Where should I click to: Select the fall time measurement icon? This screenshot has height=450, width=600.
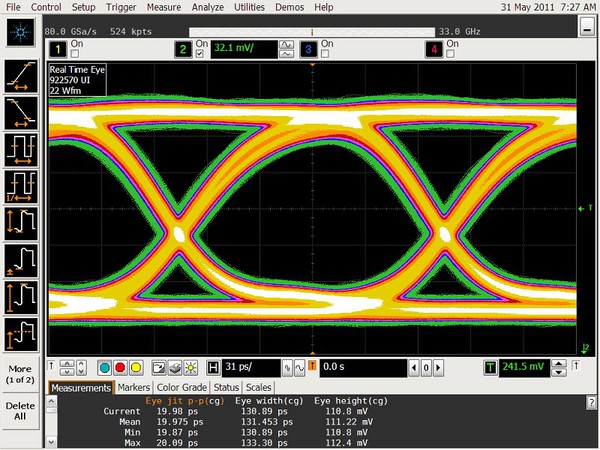[21, 111]
